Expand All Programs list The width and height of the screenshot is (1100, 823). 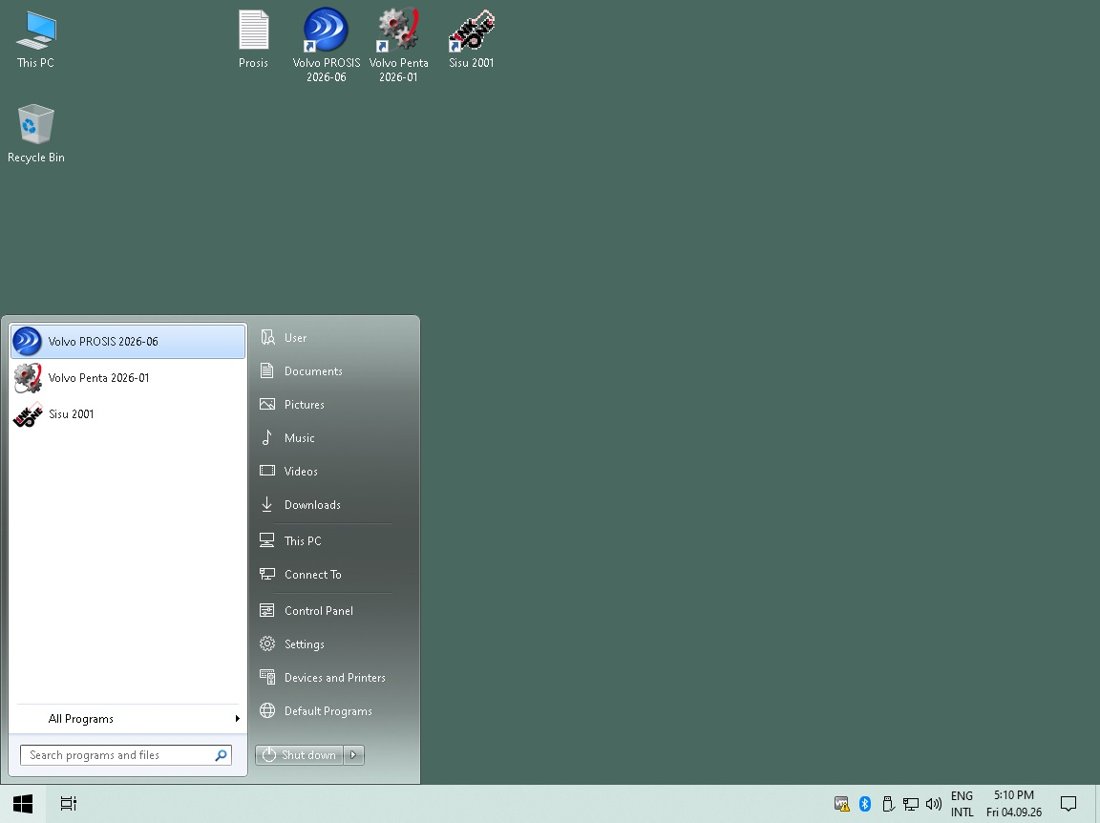(128, 718)
